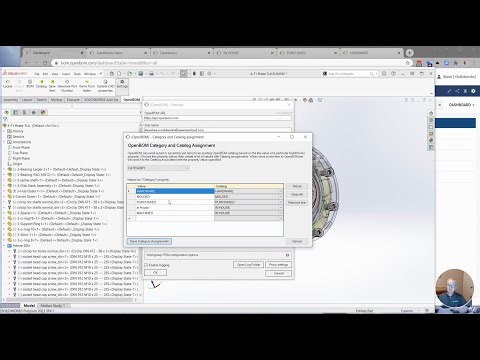Image resolution: width=480 pixels, height=360 pixels.
Task: Switch to the SOLIDWORKS Add-Ins tab
Action: (x=101, y=100)
